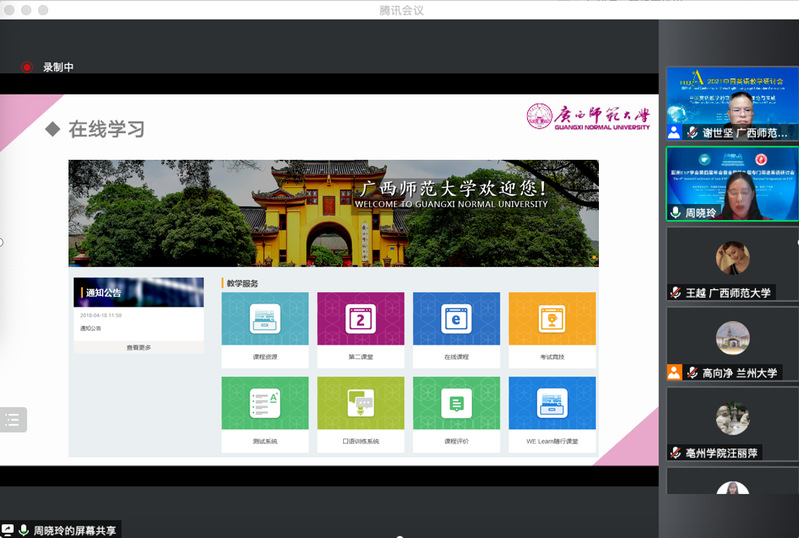Viewport: 799px width, 538px height.
Task: Click the 在线课程 label text
Action: tap(457, 357)
